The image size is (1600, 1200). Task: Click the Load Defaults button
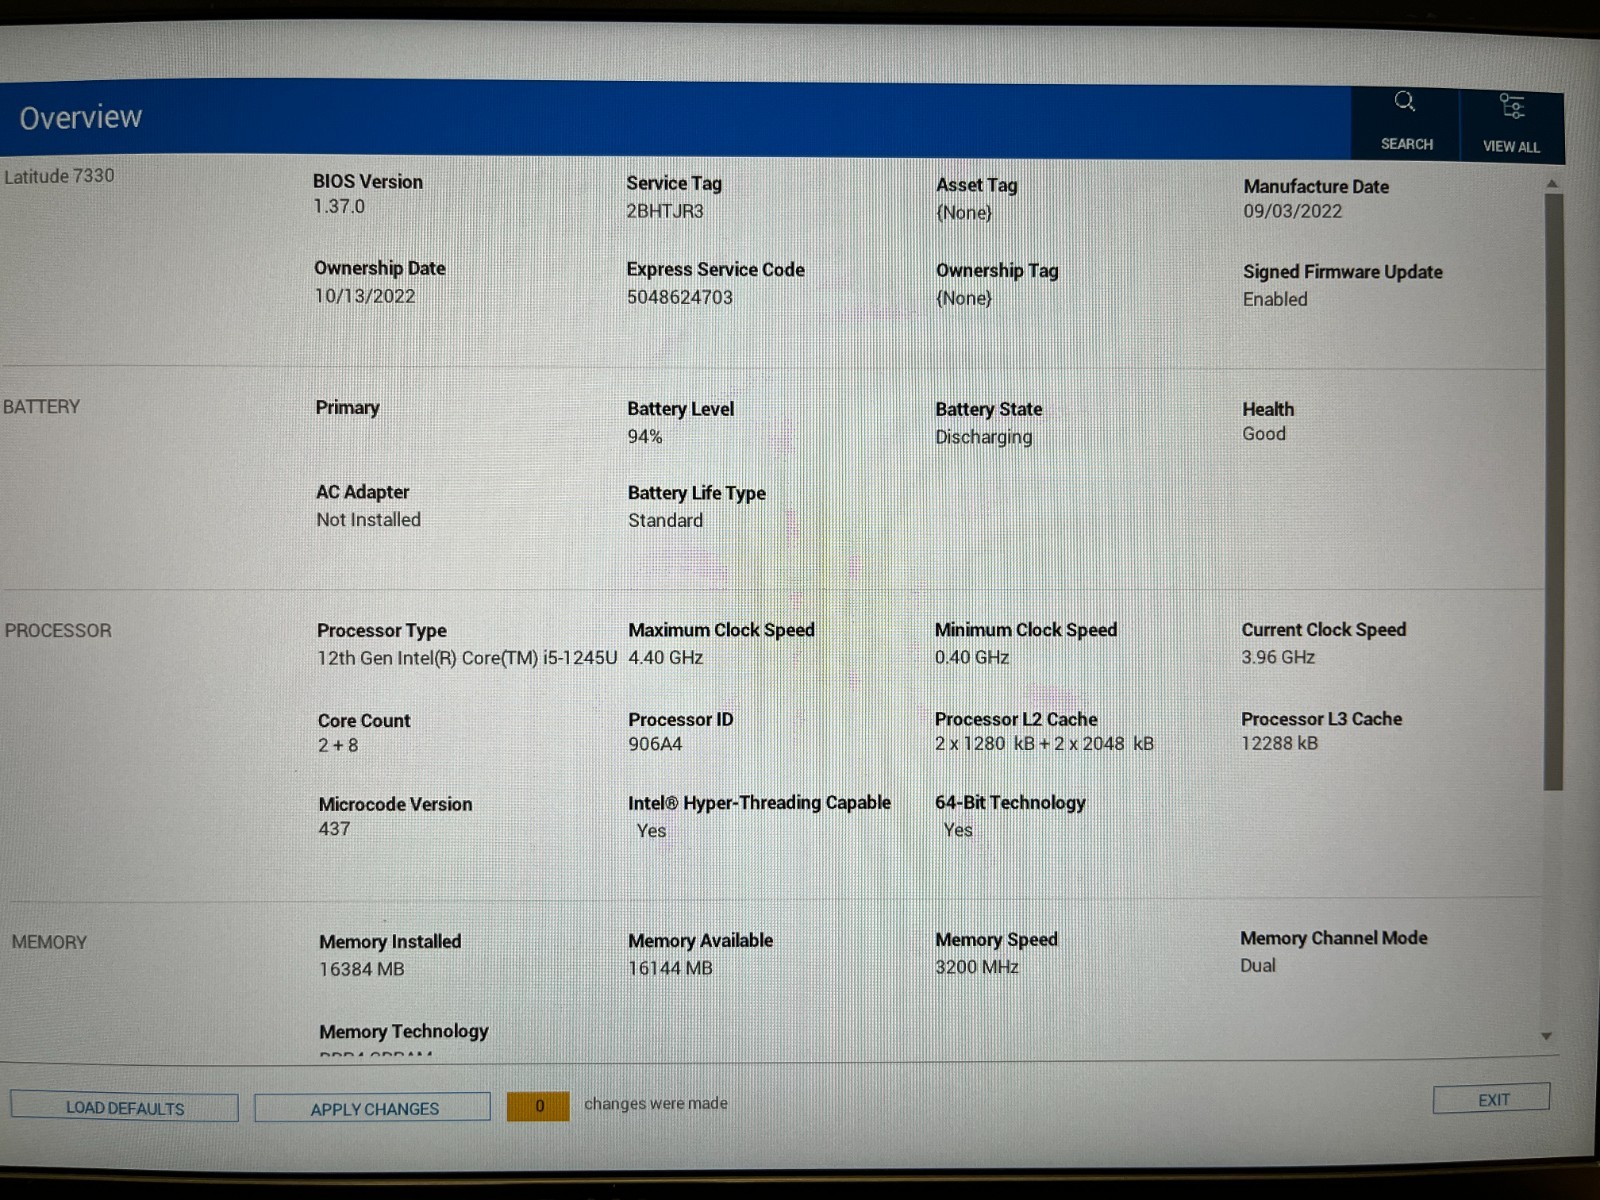point(125,1108)
